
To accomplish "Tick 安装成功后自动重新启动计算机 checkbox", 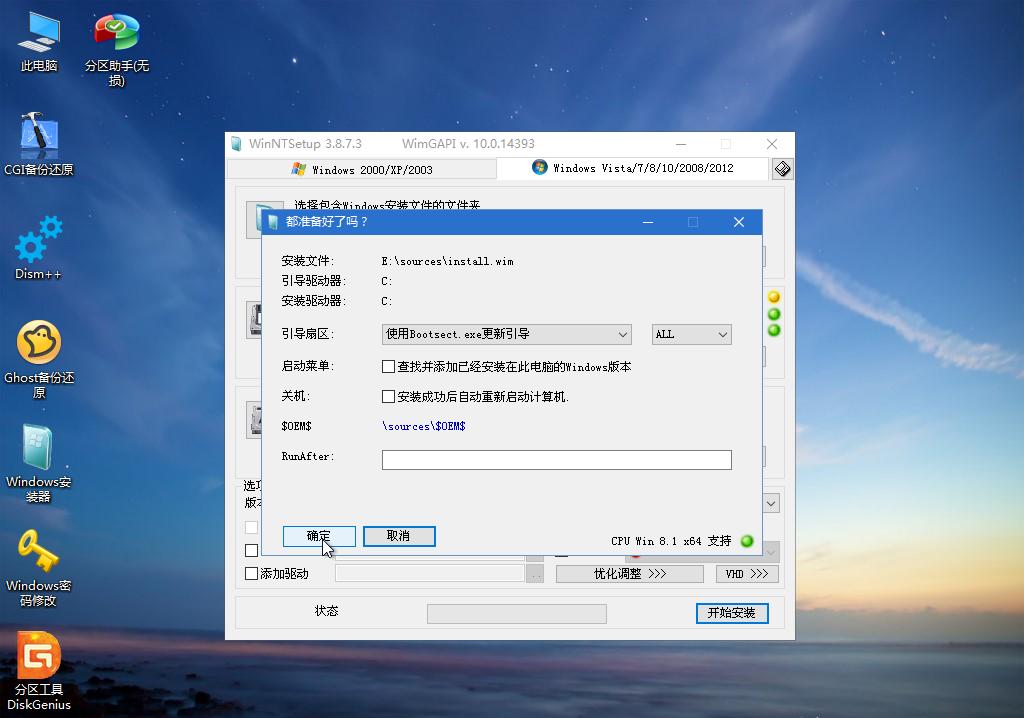I will click(389, 397).
